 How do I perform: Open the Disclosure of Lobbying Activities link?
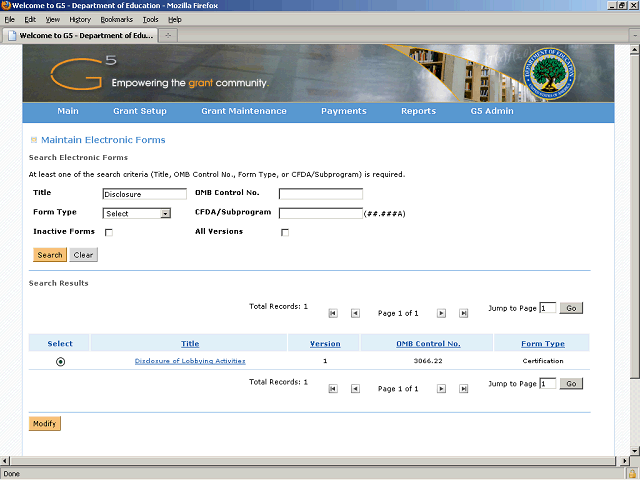point(190,361)
